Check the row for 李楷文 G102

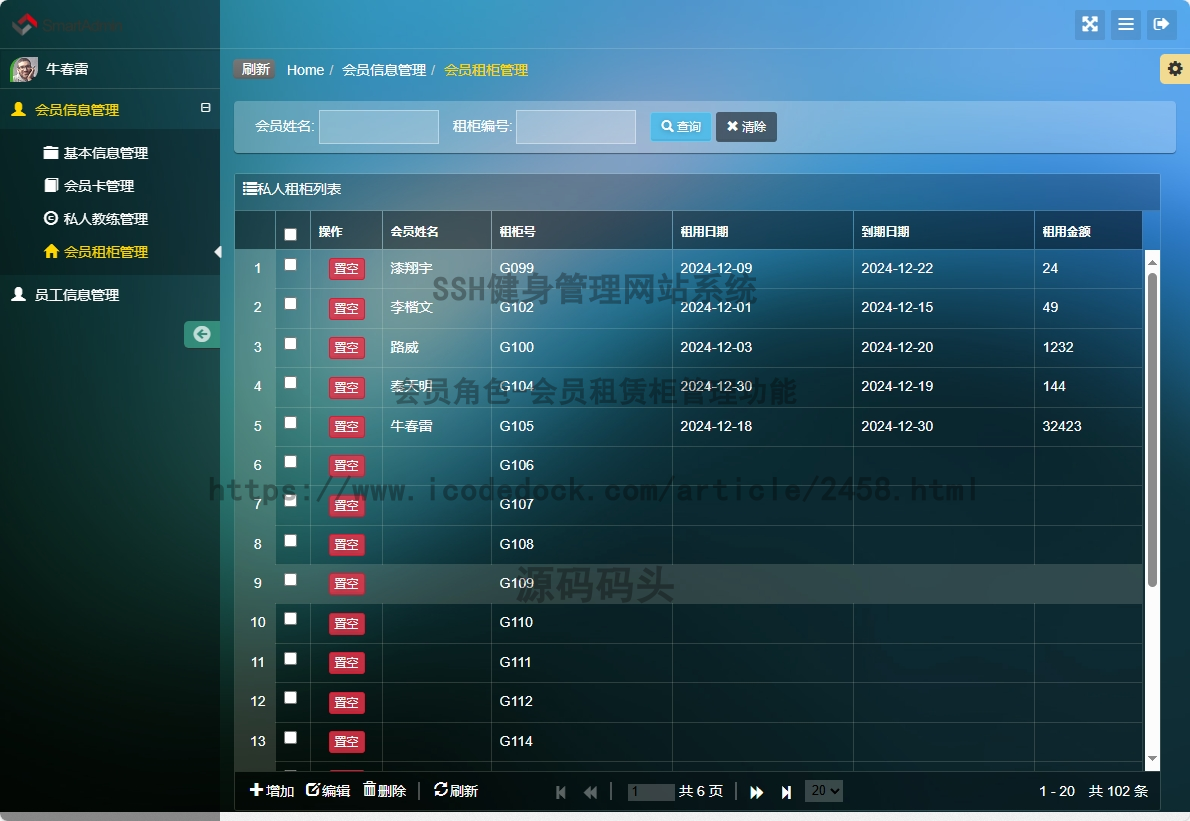(290, 304)
